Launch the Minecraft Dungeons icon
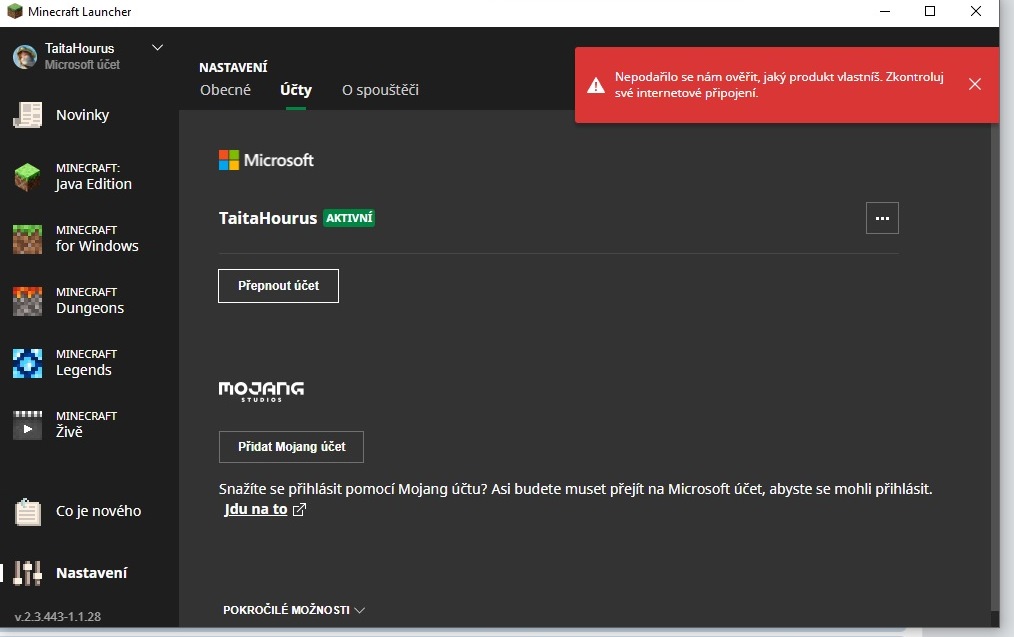Viewport: 1014px width, 637px height. point(27,301)
